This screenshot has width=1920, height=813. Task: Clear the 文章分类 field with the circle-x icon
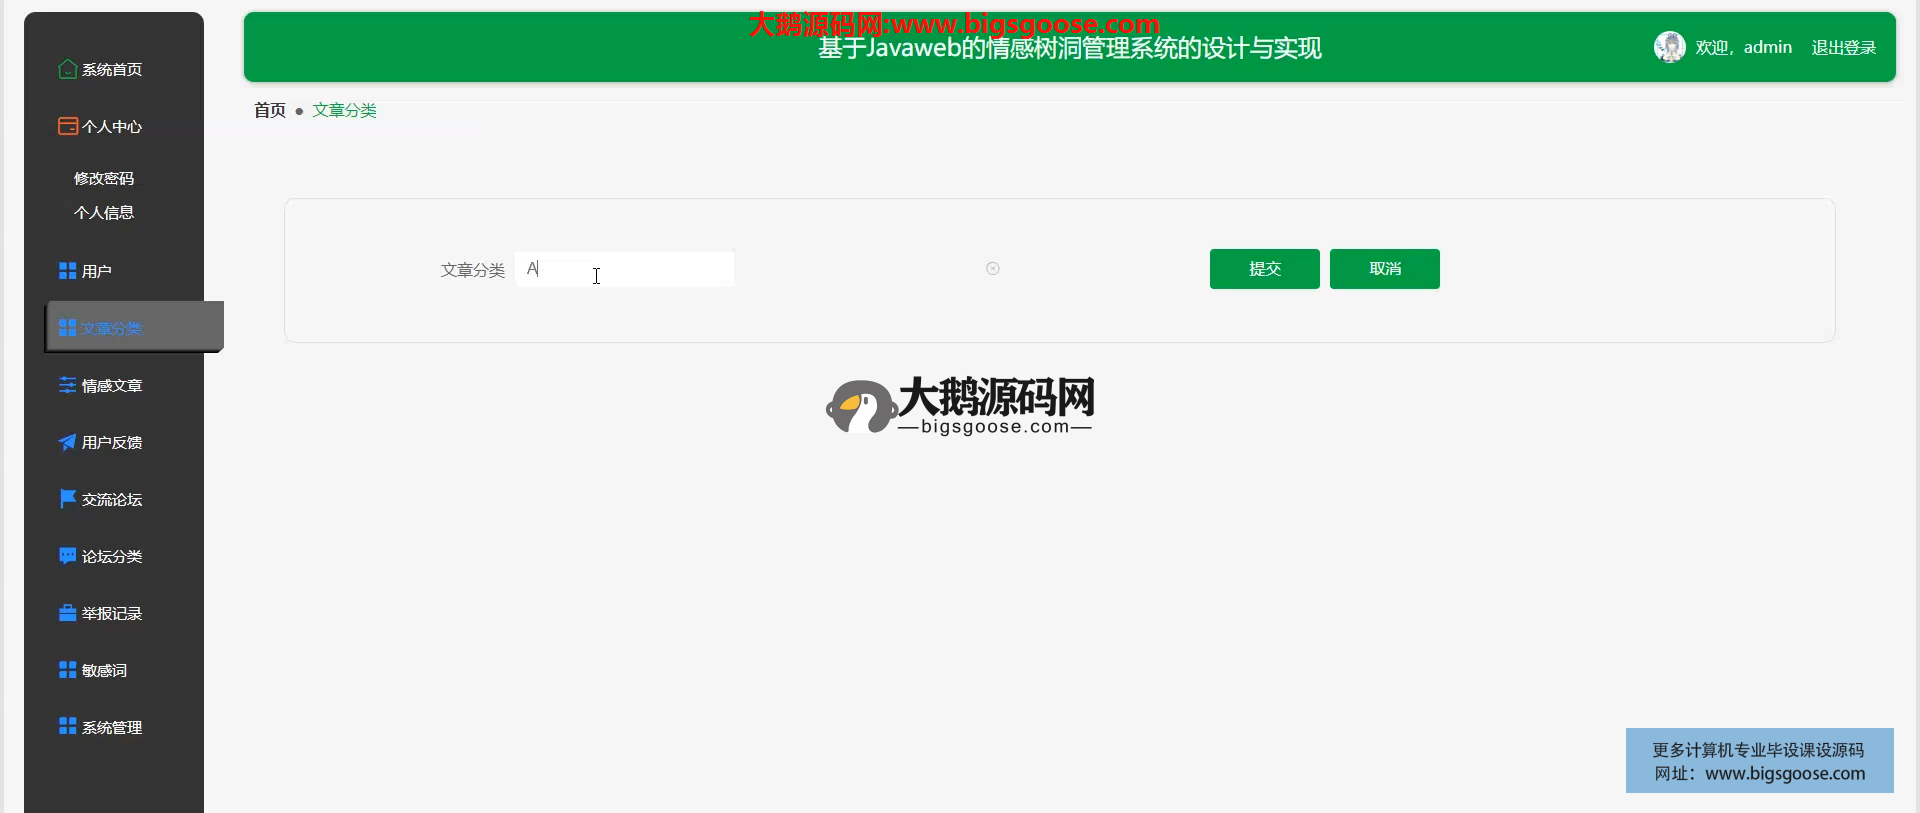(992, 268)
